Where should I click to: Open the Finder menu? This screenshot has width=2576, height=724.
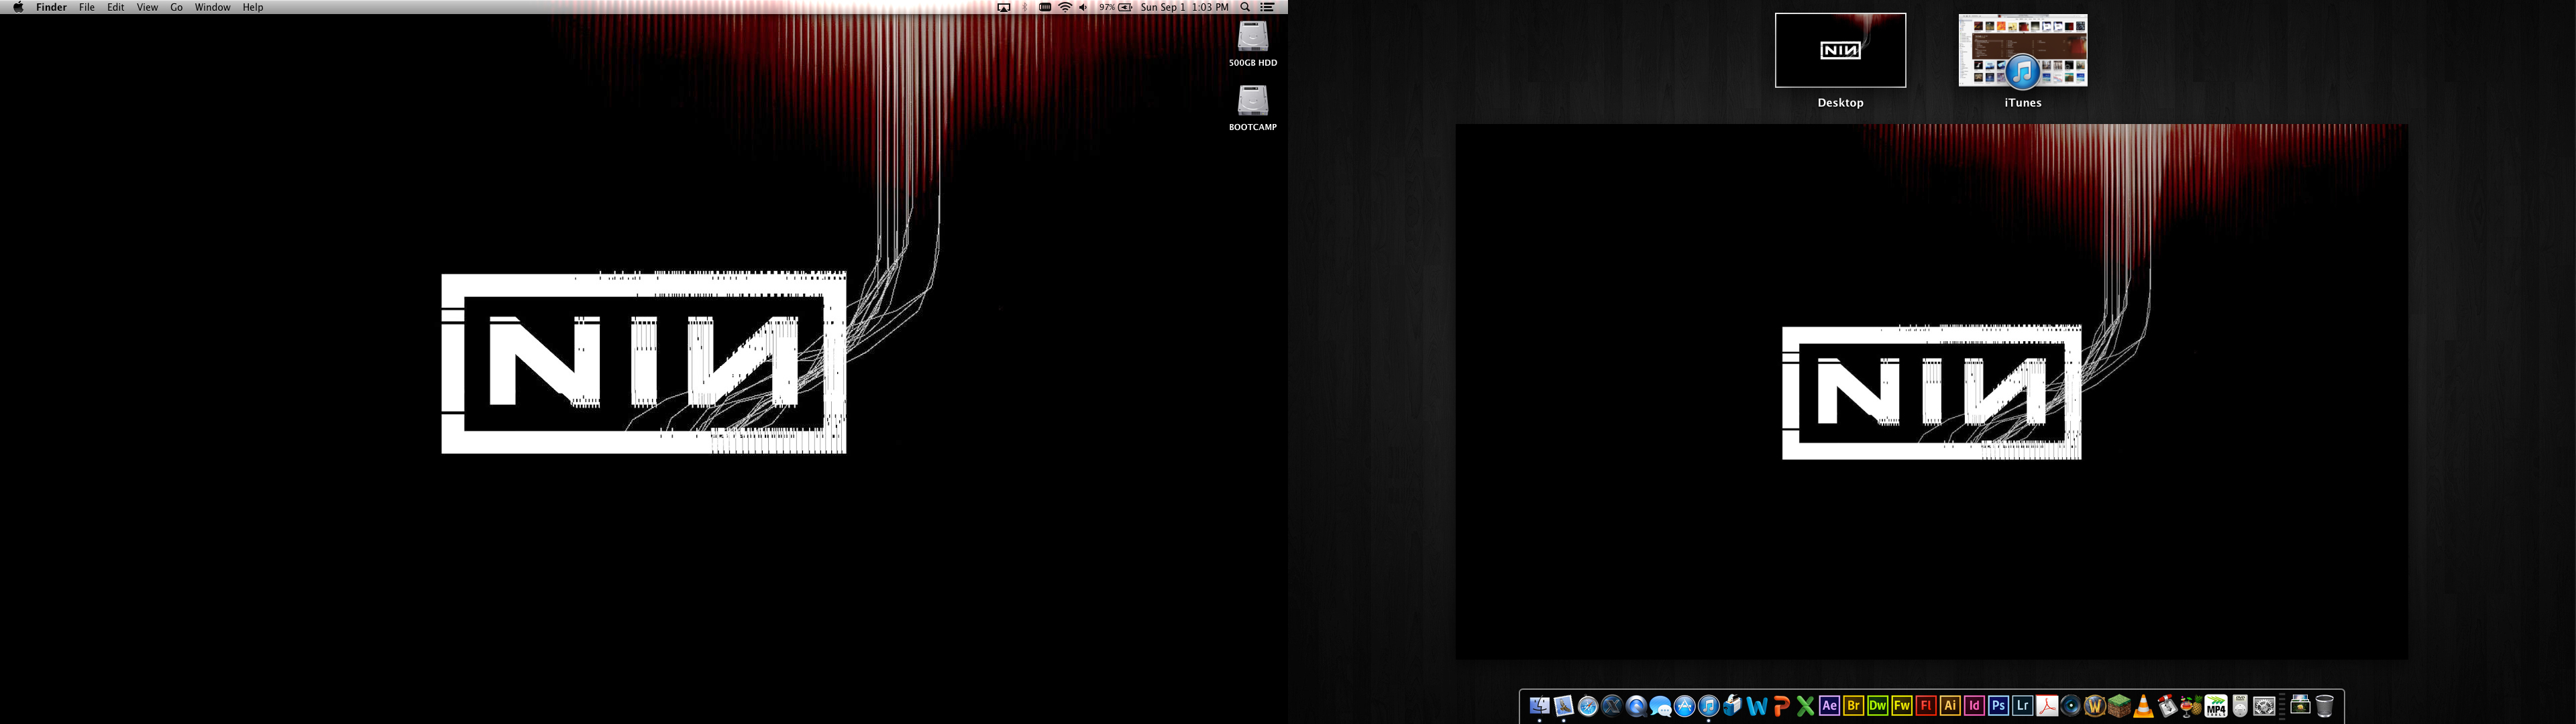(x=51, y=7)
